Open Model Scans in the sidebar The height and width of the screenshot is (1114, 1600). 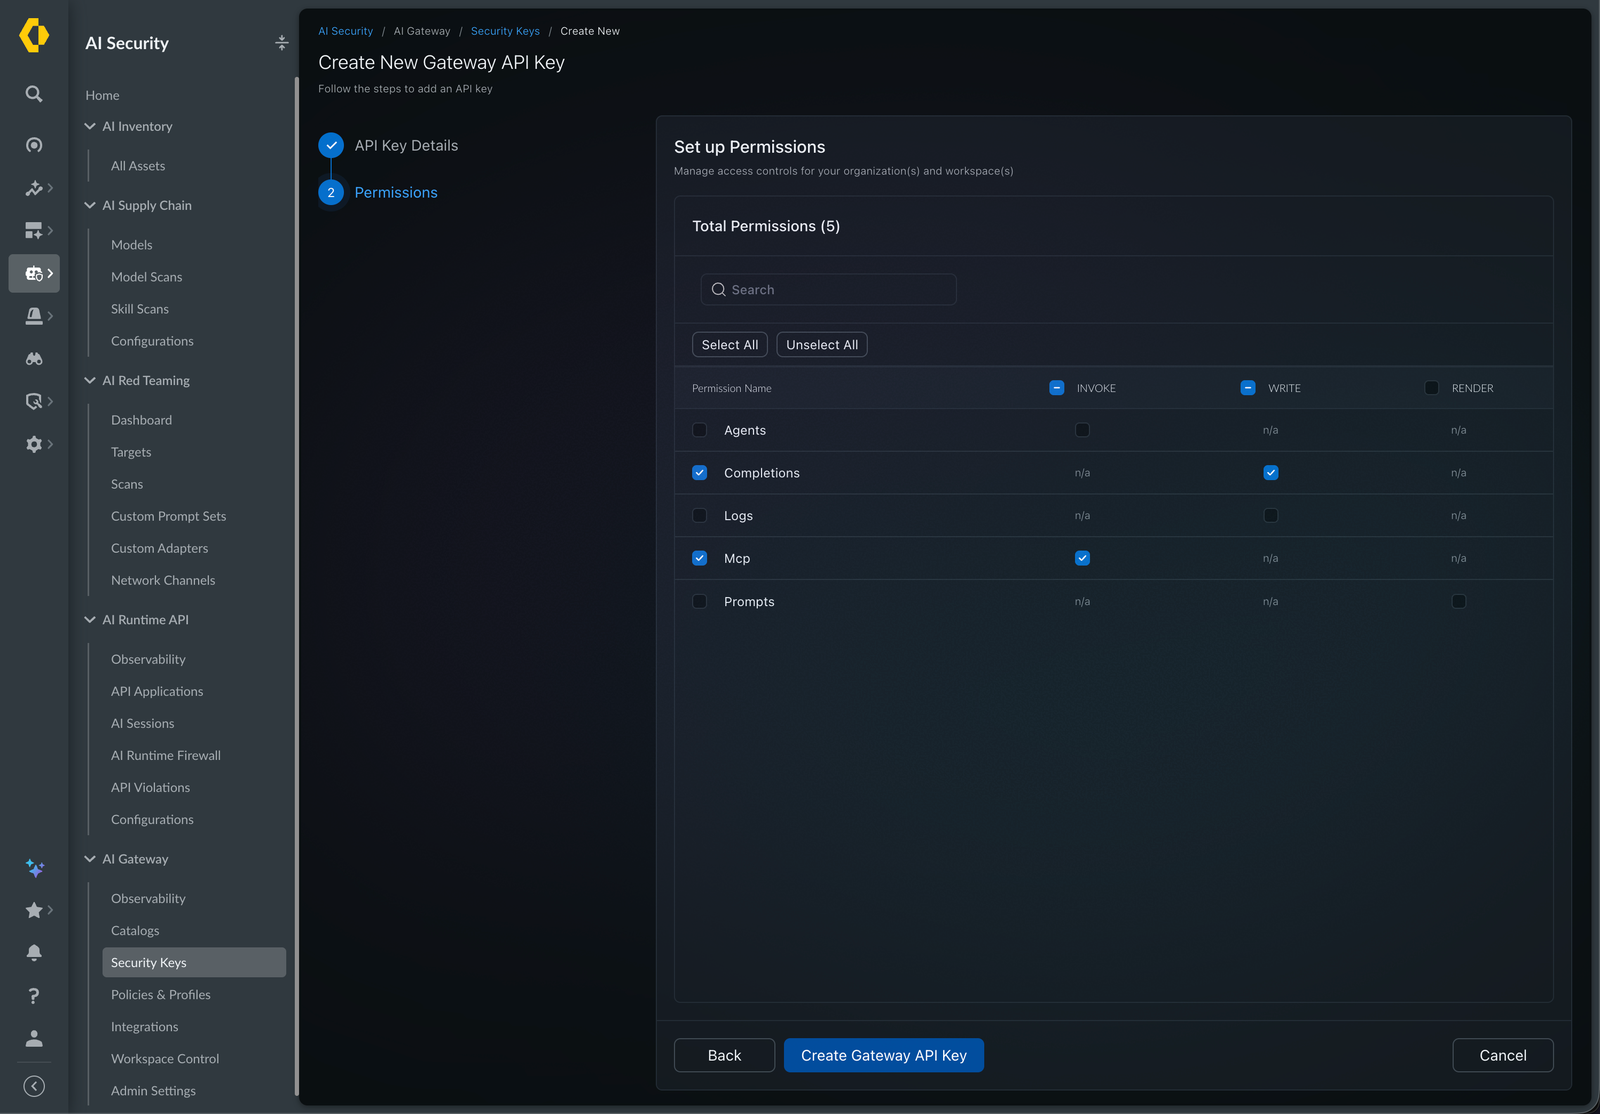(147, 277)
